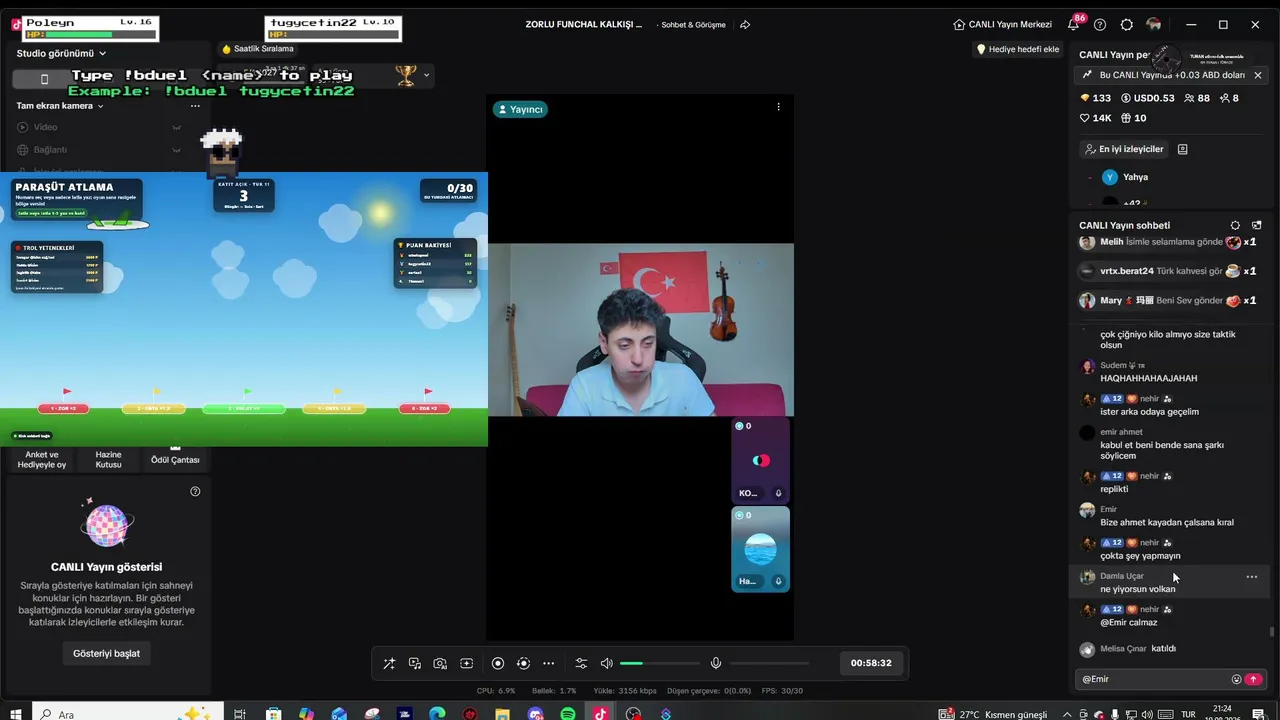Click the USD0.53 earnings value
Screen dimensions: 1280x720
1148,98
